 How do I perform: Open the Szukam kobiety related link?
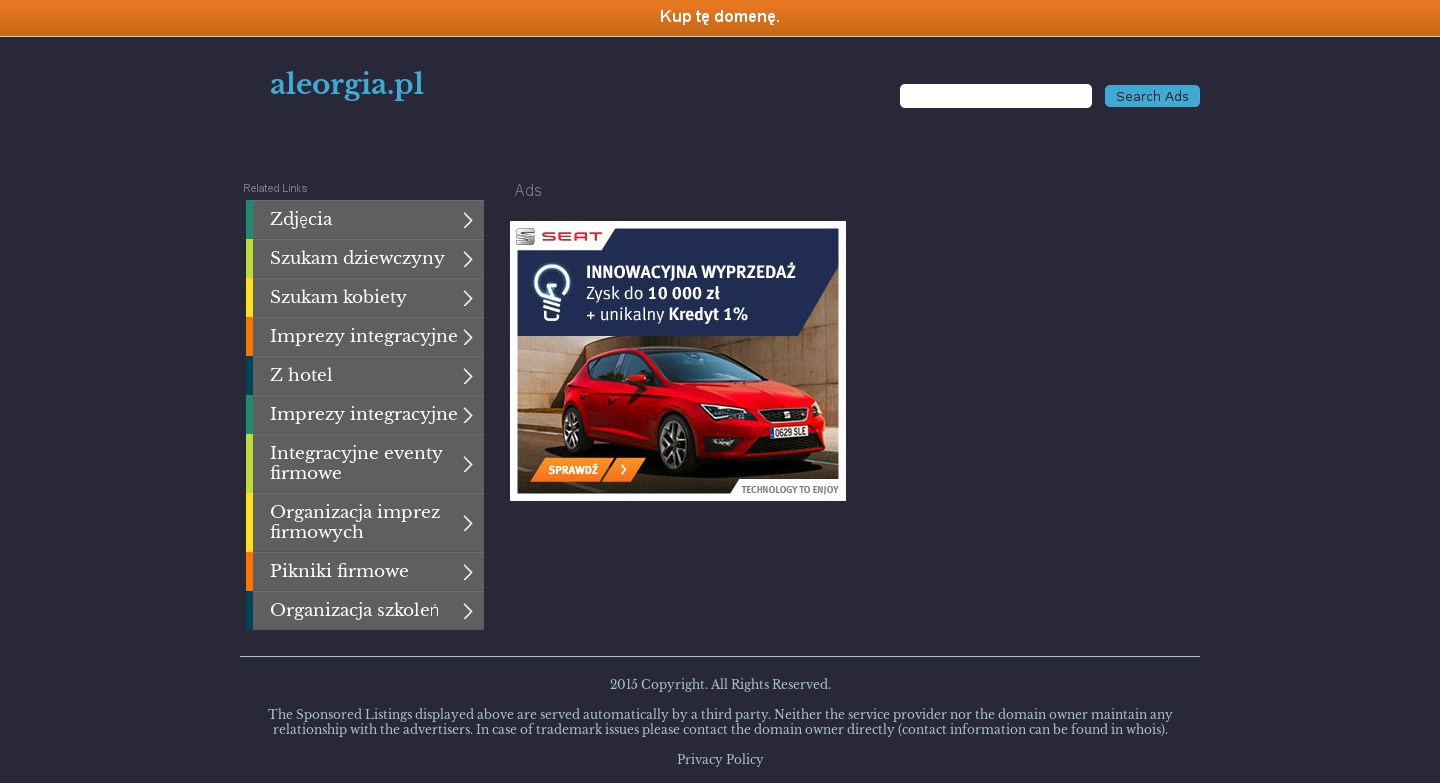[338, 298]
